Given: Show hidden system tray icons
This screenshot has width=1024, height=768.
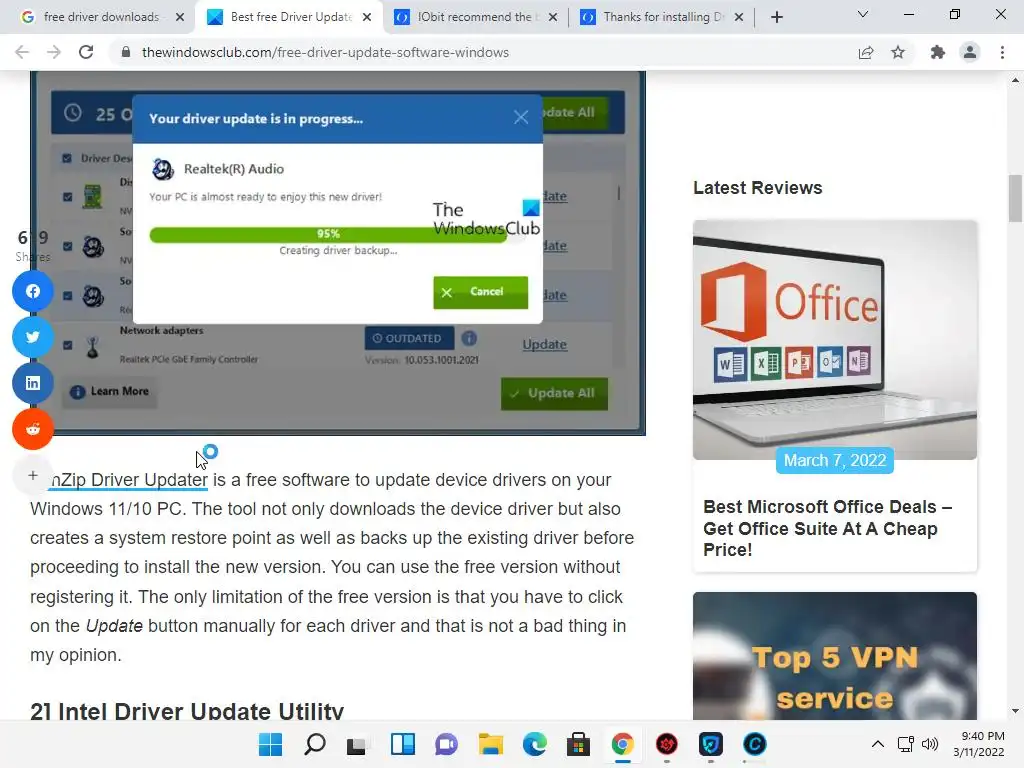Looking at the screenshot, I should 878,744.
